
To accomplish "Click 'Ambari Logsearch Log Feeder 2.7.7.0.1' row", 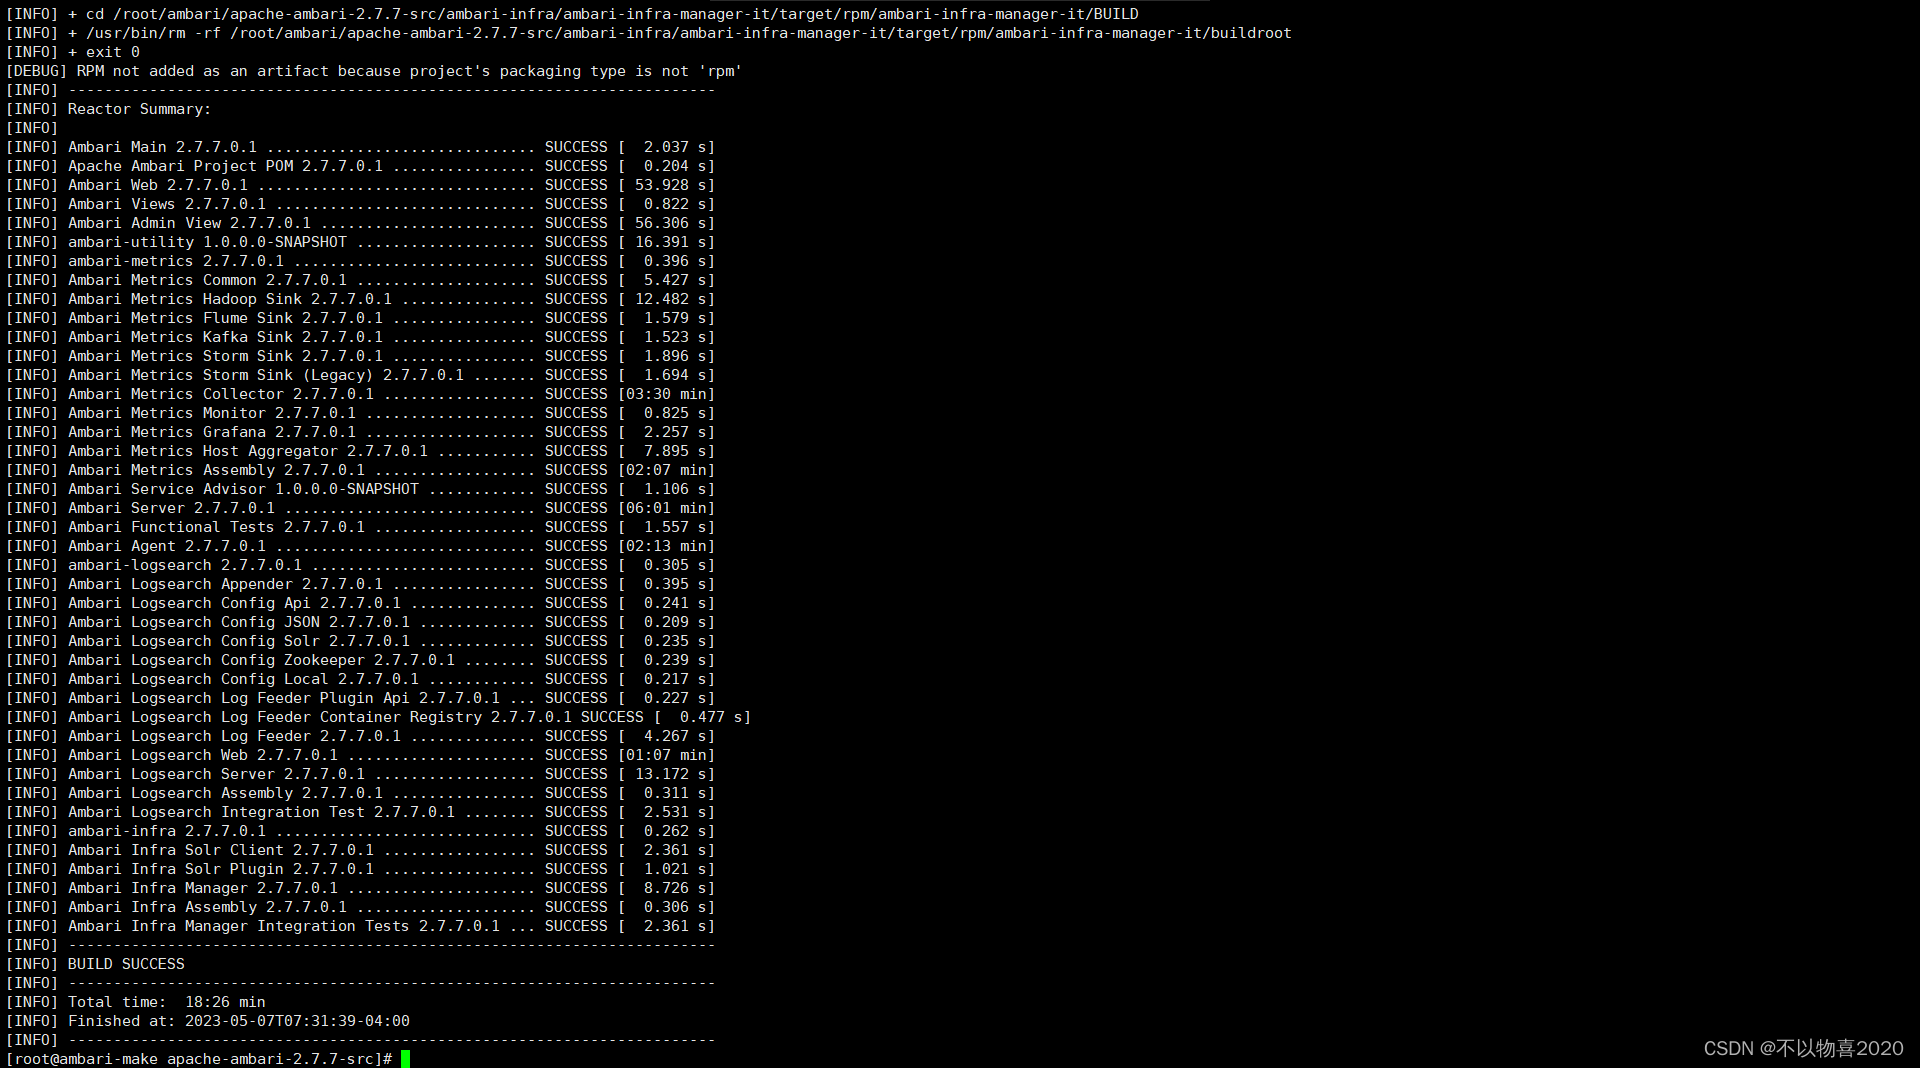I will coord(361,736).
